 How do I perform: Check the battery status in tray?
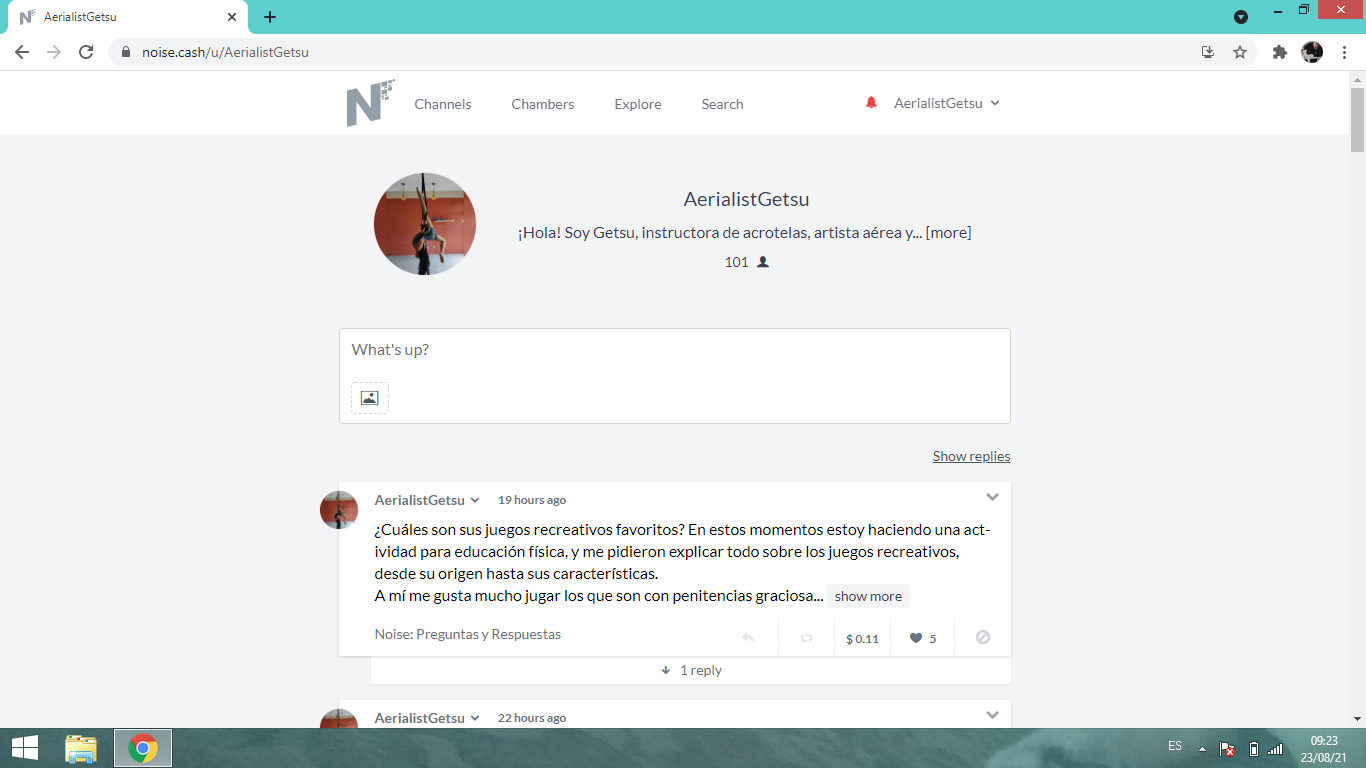[x=1253, y=749]
